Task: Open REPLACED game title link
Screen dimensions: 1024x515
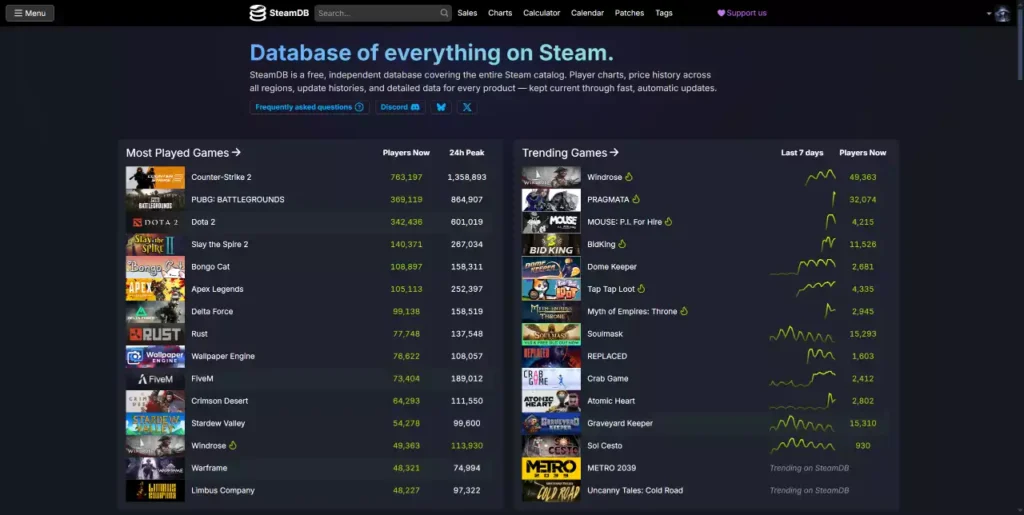Action: 607,356
